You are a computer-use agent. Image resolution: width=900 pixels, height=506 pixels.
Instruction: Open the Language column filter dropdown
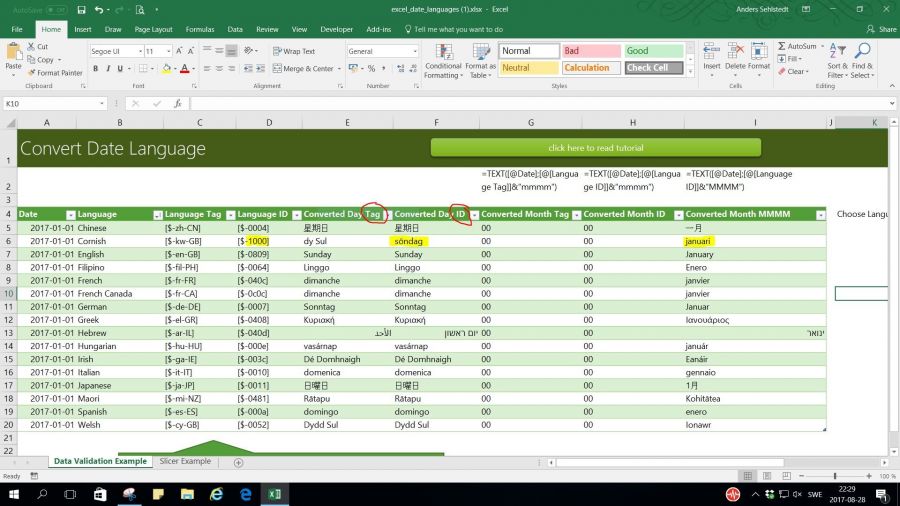(x=157, y=215)
